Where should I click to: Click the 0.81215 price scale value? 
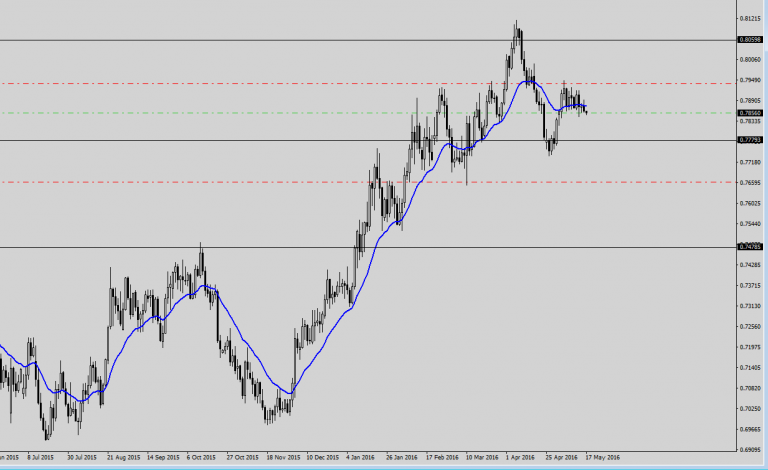(x=752, y=18)
